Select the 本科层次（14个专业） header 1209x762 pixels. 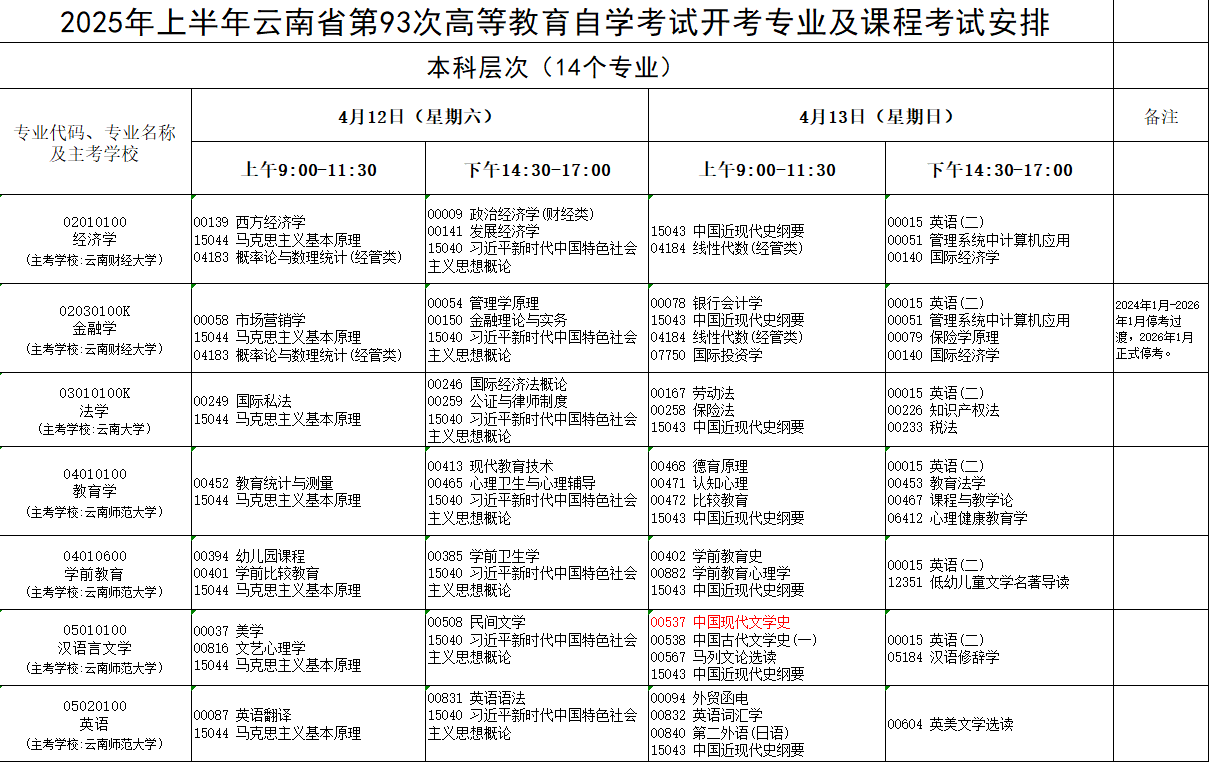coord(553,69)
